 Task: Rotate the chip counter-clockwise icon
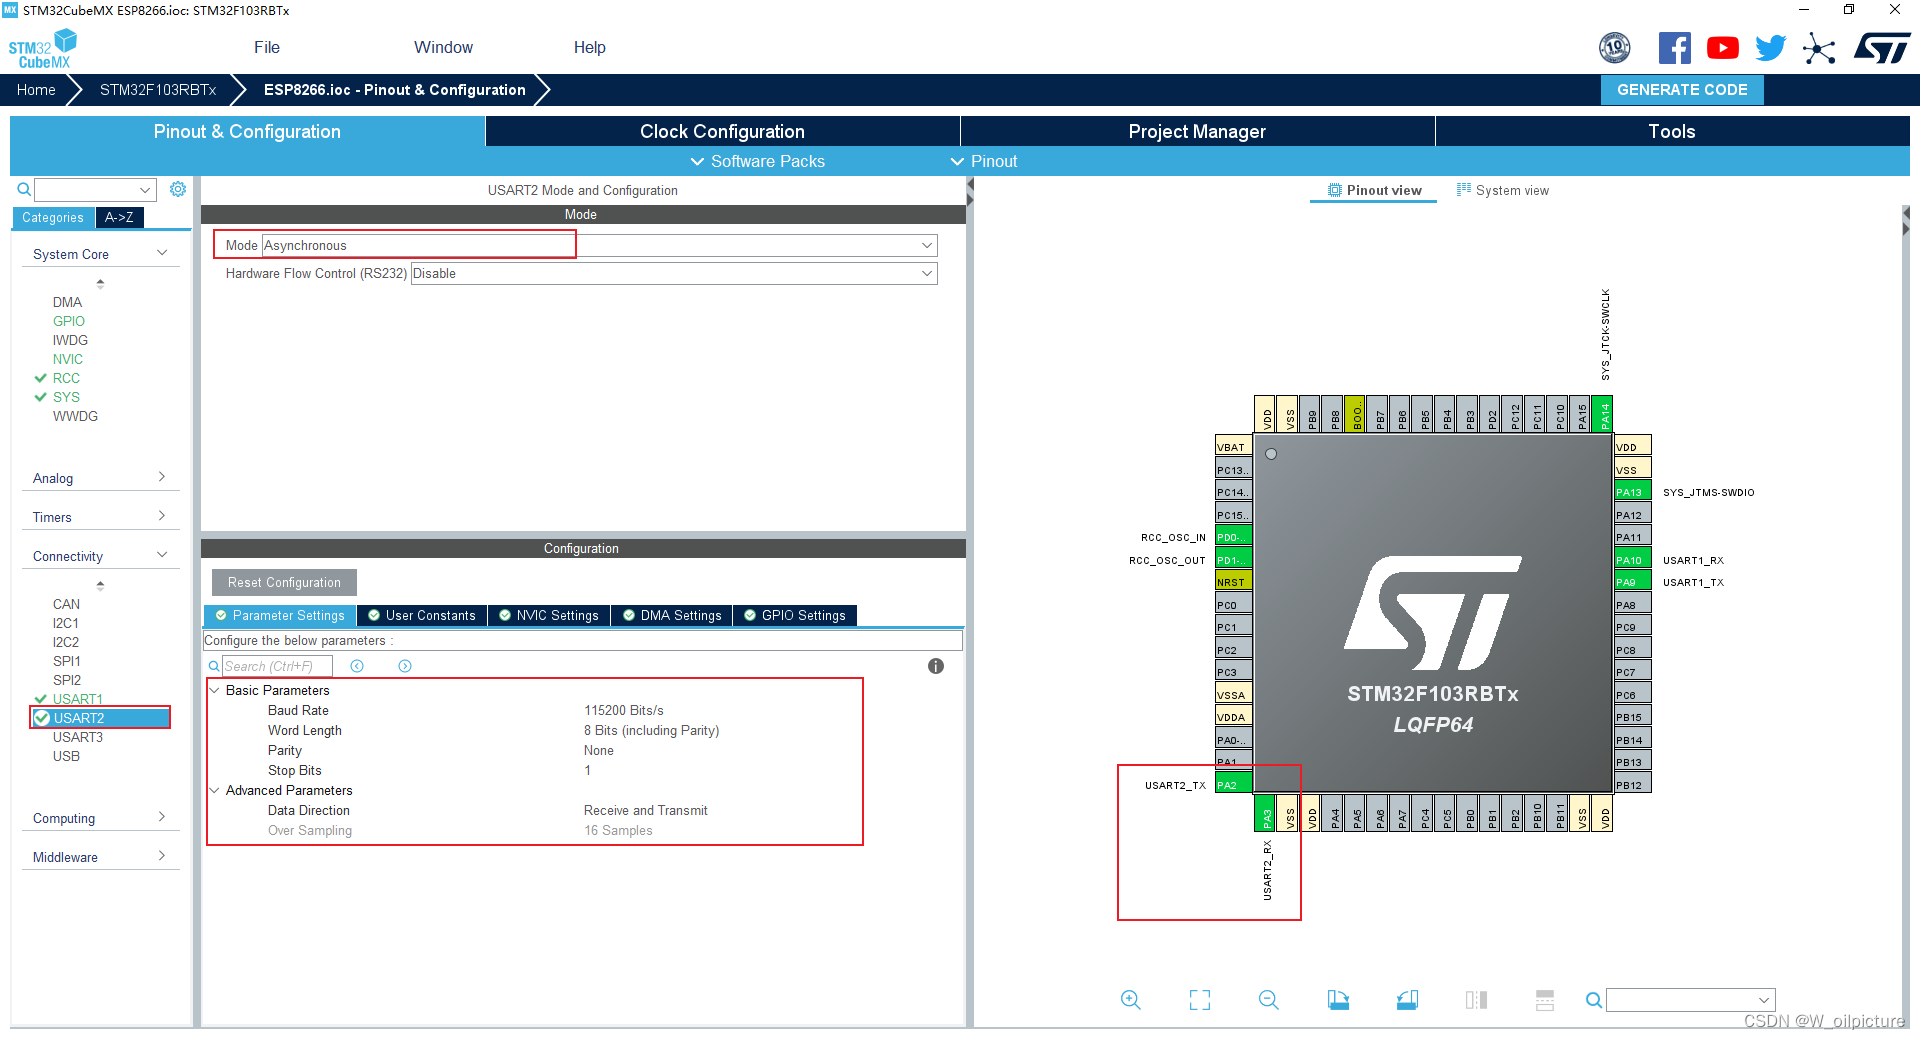pos(1407,999)
